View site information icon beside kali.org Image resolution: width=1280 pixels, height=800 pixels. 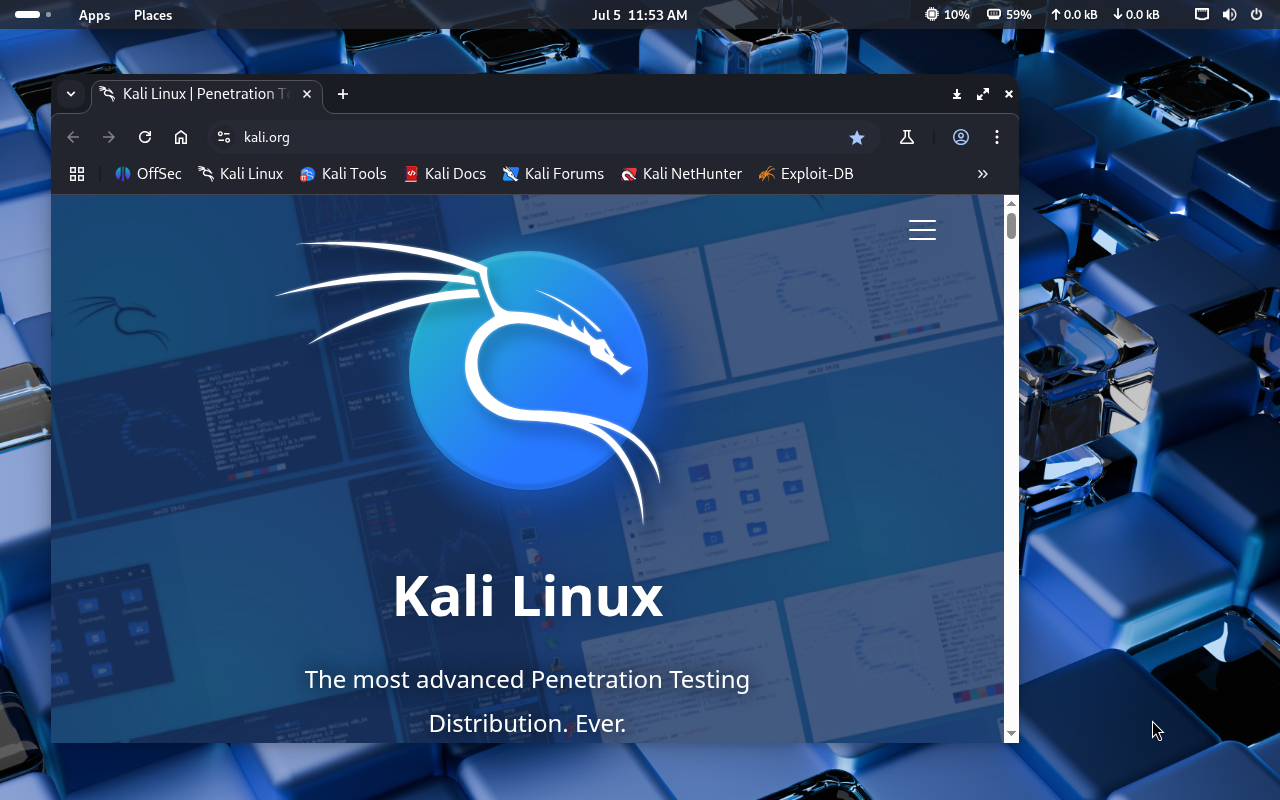click(224, 137)
